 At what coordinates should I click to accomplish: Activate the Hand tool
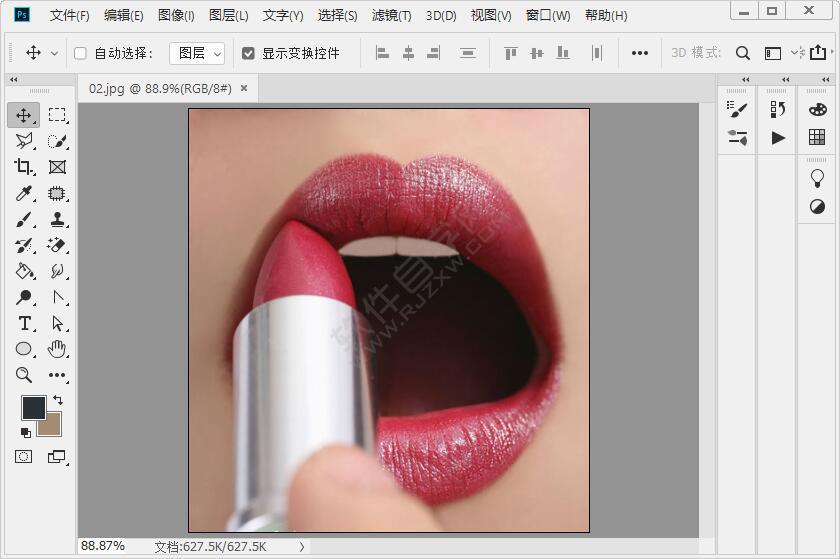pos(57,349)
